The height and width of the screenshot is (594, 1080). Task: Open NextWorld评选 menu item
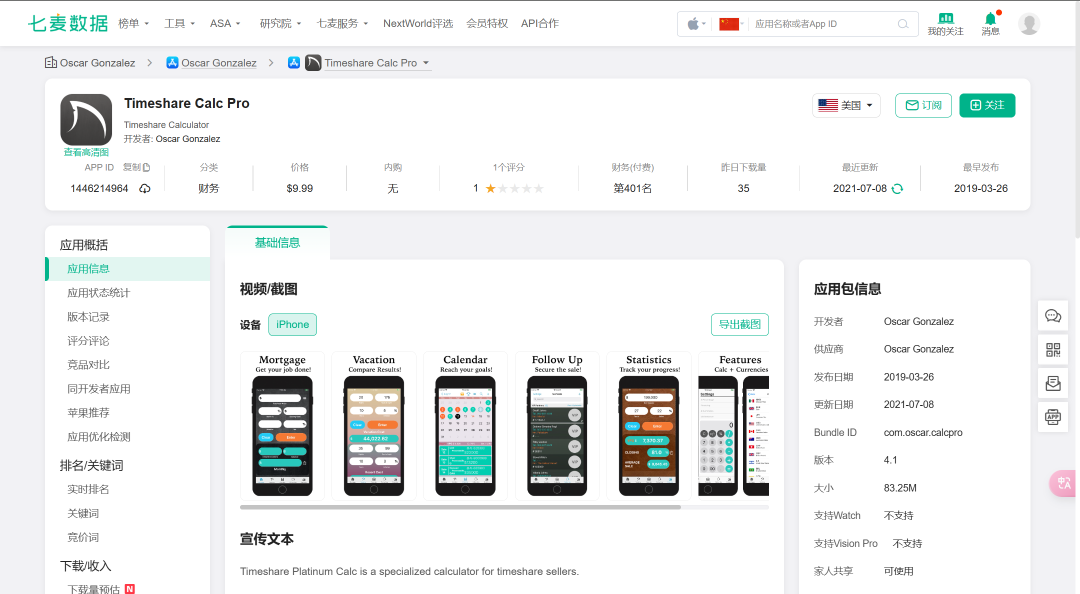coord(417,23)
